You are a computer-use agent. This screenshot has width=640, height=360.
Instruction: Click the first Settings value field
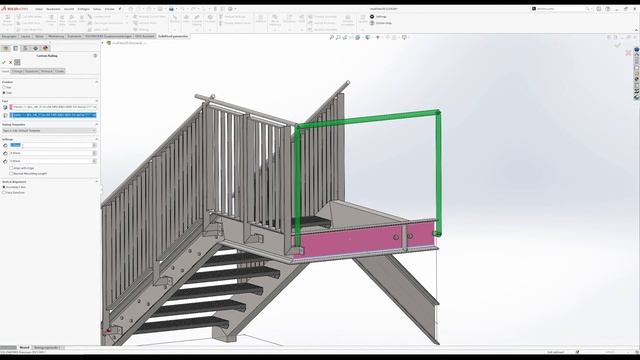[51, 145]
